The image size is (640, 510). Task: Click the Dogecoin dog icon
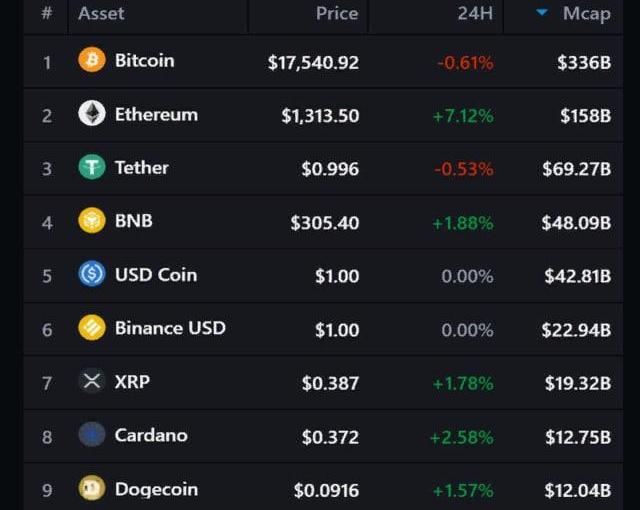pyautogui.click(x=92, y=488)
